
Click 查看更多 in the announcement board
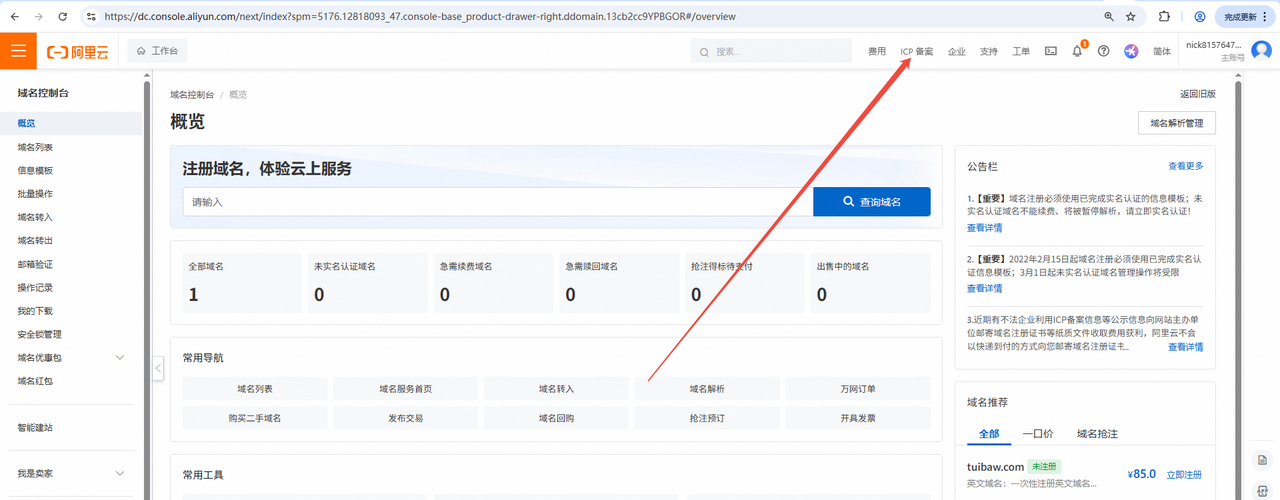(x=1185, y=166)
